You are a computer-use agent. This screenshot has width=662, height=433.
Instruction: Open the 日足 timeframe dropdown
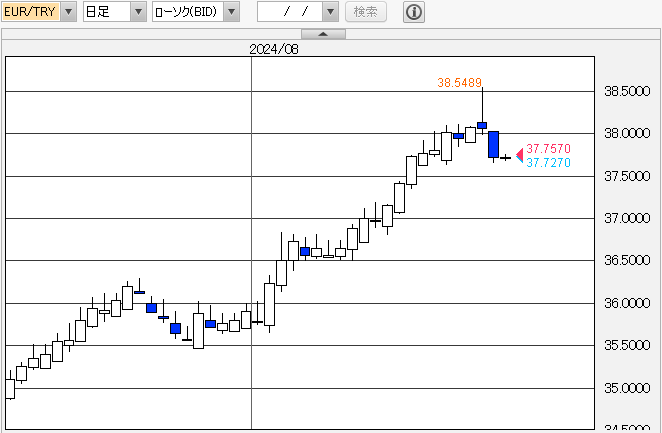pos(138,12)
